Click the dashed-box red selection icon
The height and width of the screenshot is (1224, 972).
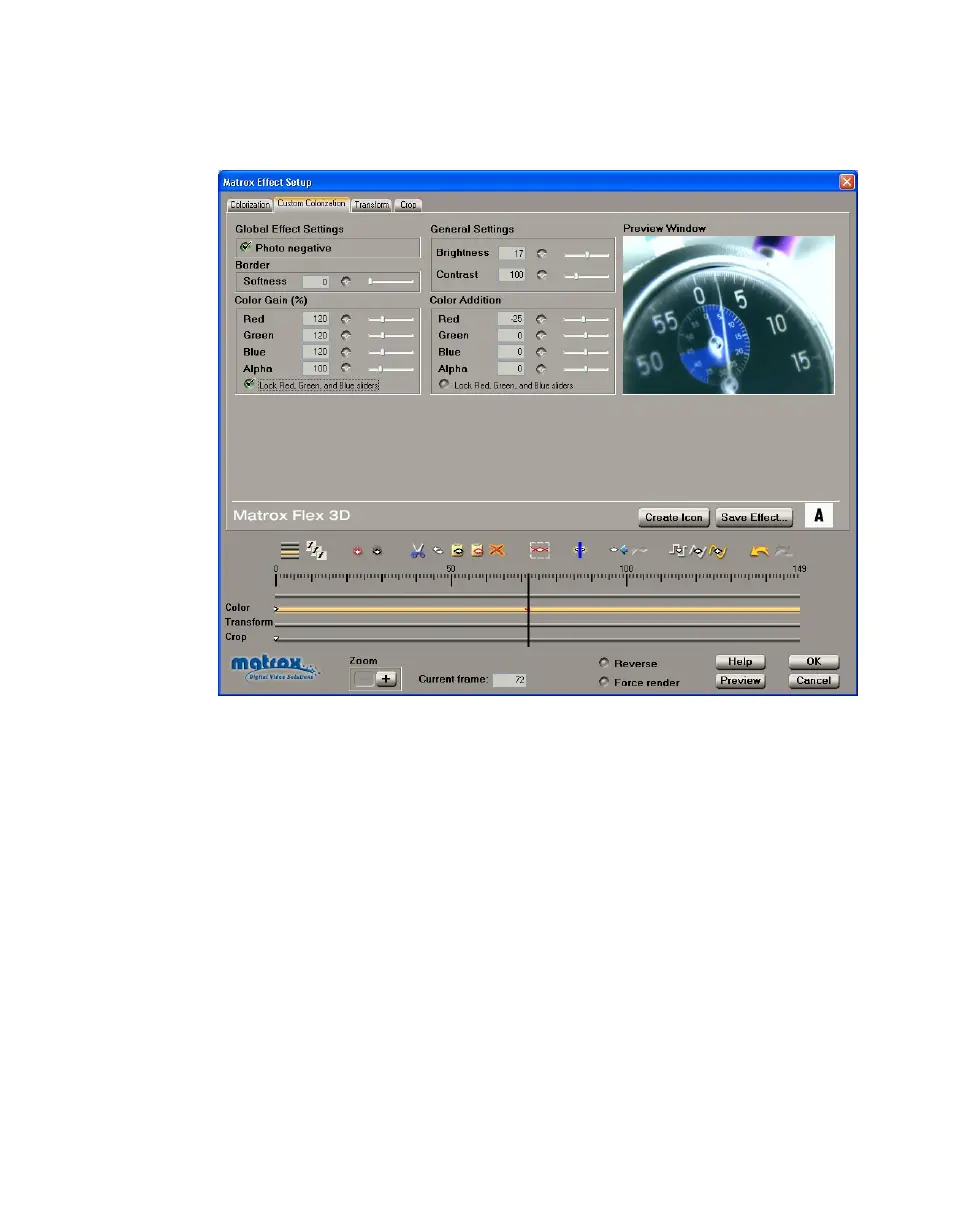(540, 550)
